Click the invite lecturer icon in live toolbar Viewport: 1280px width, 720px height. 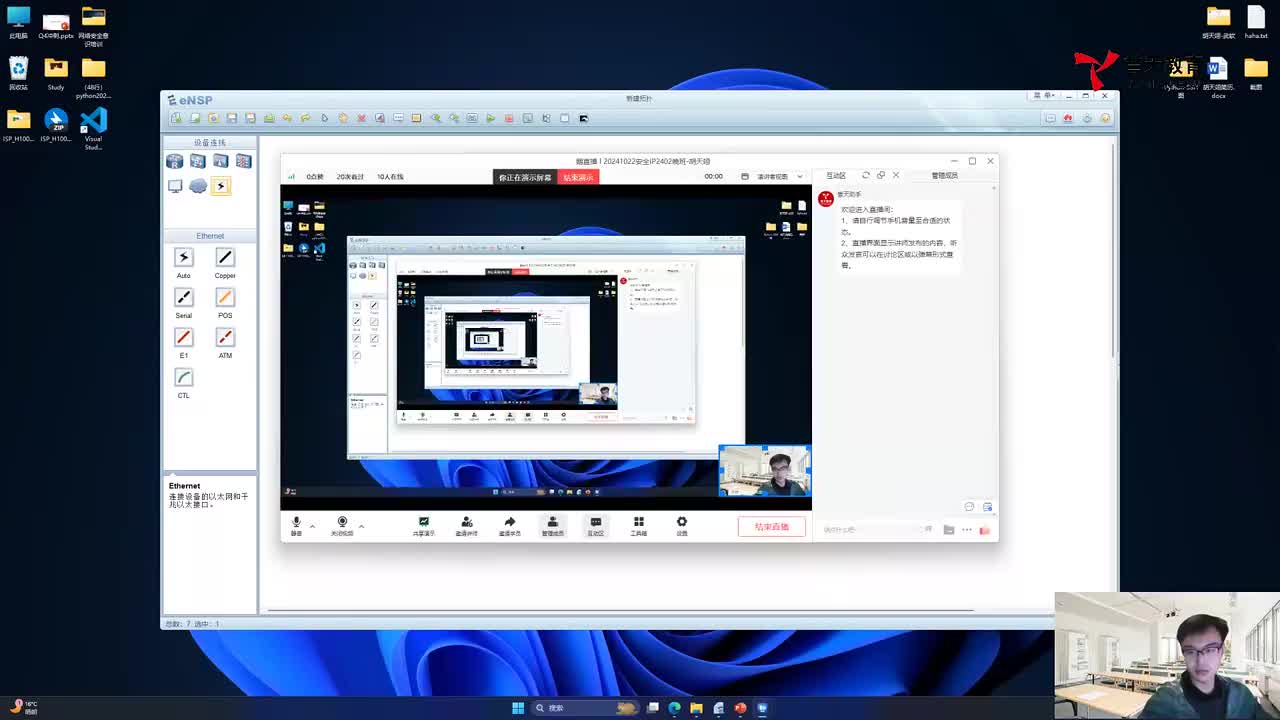coord(466,526)
